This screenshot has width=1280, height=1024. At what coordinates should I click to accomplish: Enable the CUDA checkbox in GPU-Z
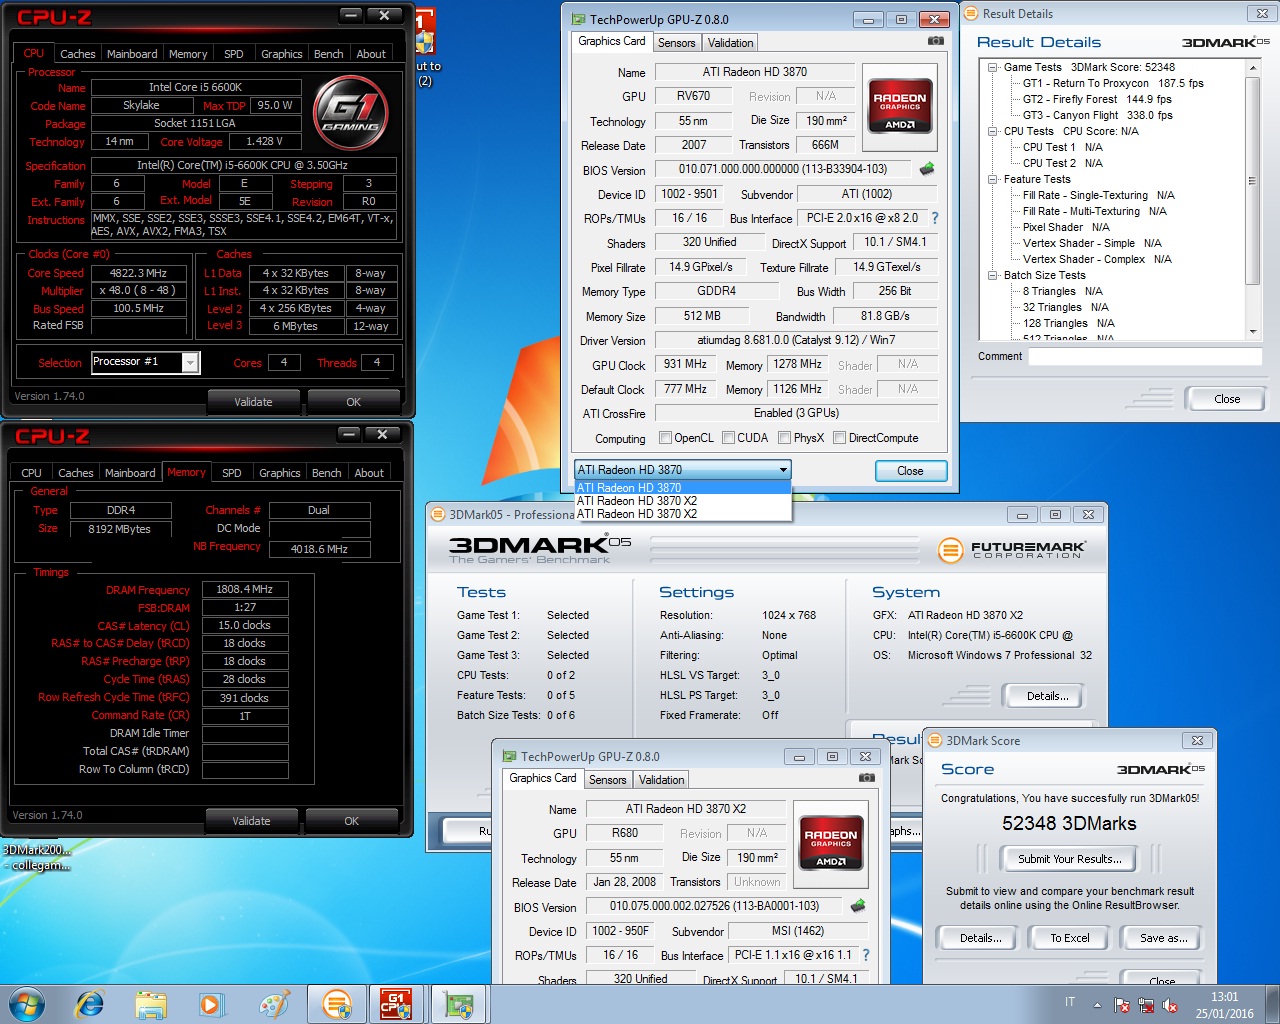pos(729,438)
